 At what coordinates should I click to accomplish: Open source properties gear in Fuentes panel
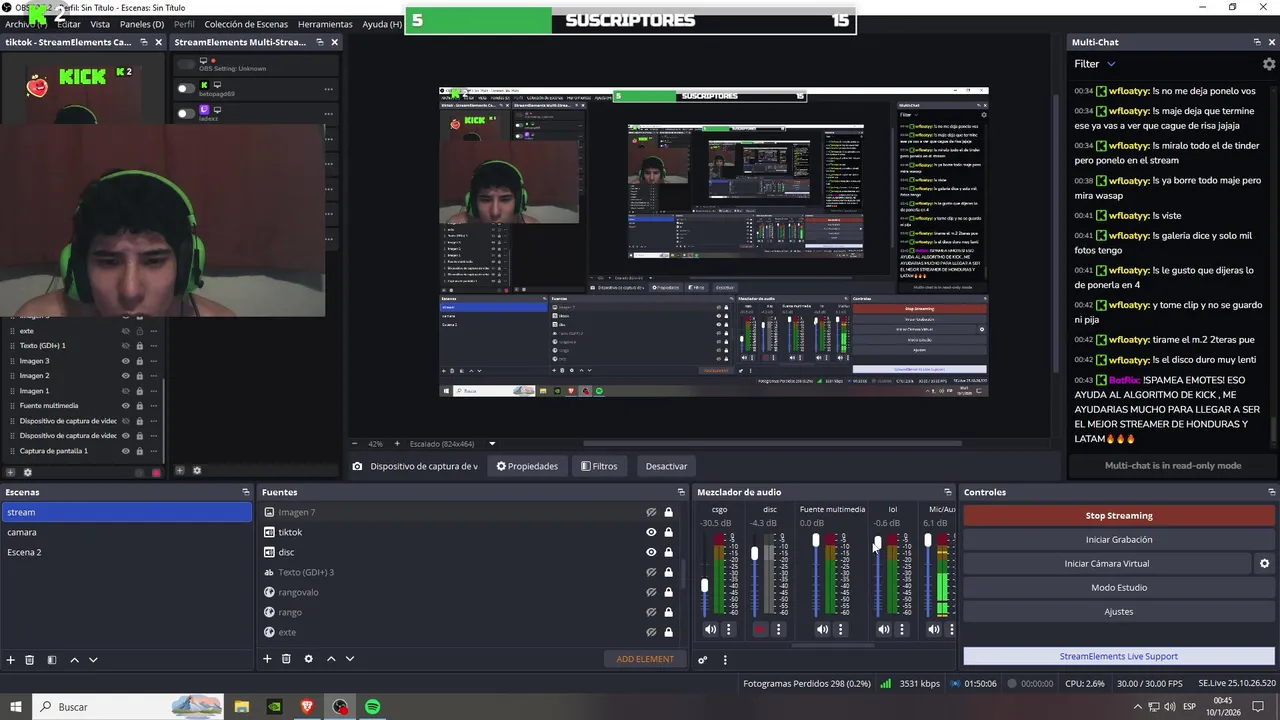click(x=308, y=659)
